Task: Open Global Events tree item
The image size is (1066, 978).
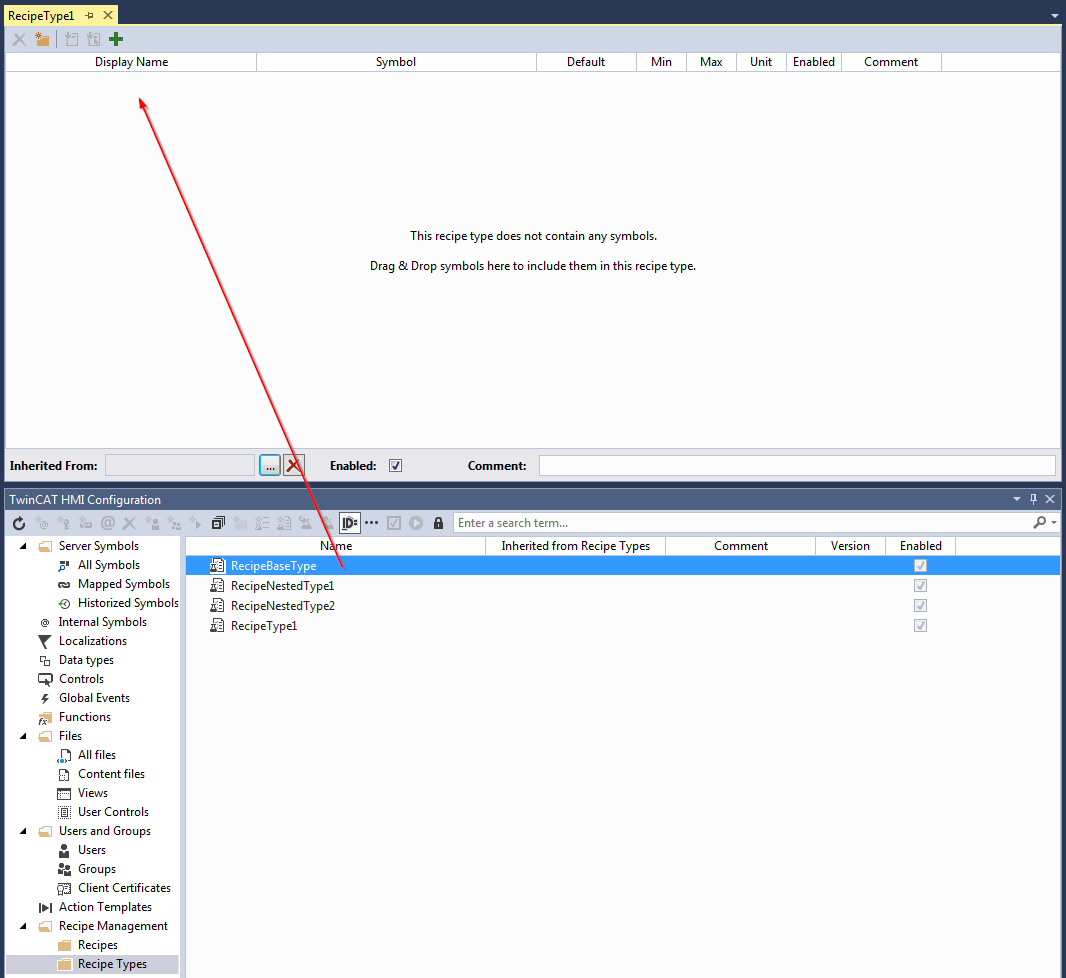Action: 94,698
